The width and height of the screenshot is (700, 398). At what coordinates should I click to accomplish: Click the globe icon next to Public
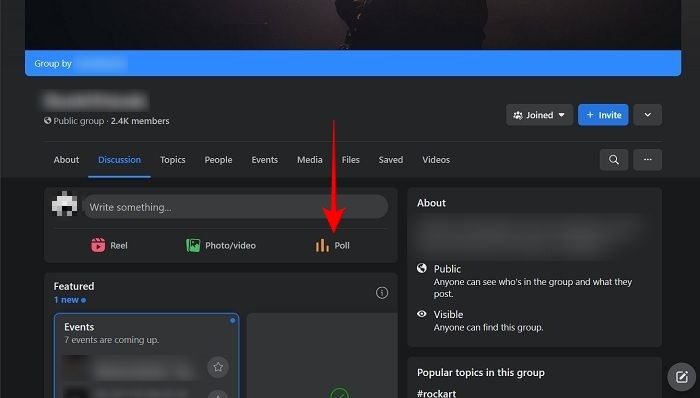(x=421, y=268)
